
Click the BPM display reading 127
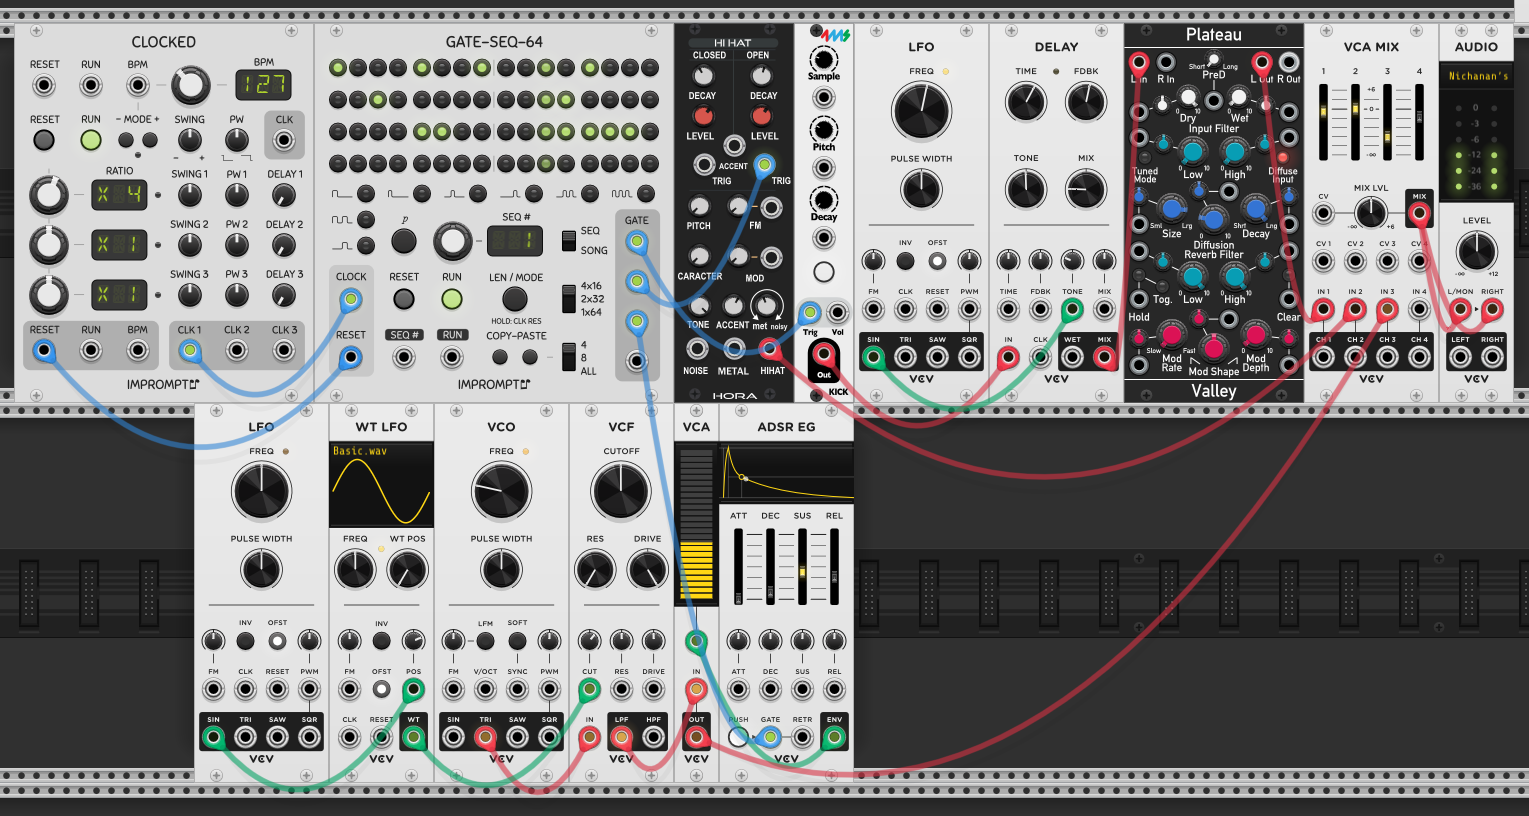click(264, 85)
